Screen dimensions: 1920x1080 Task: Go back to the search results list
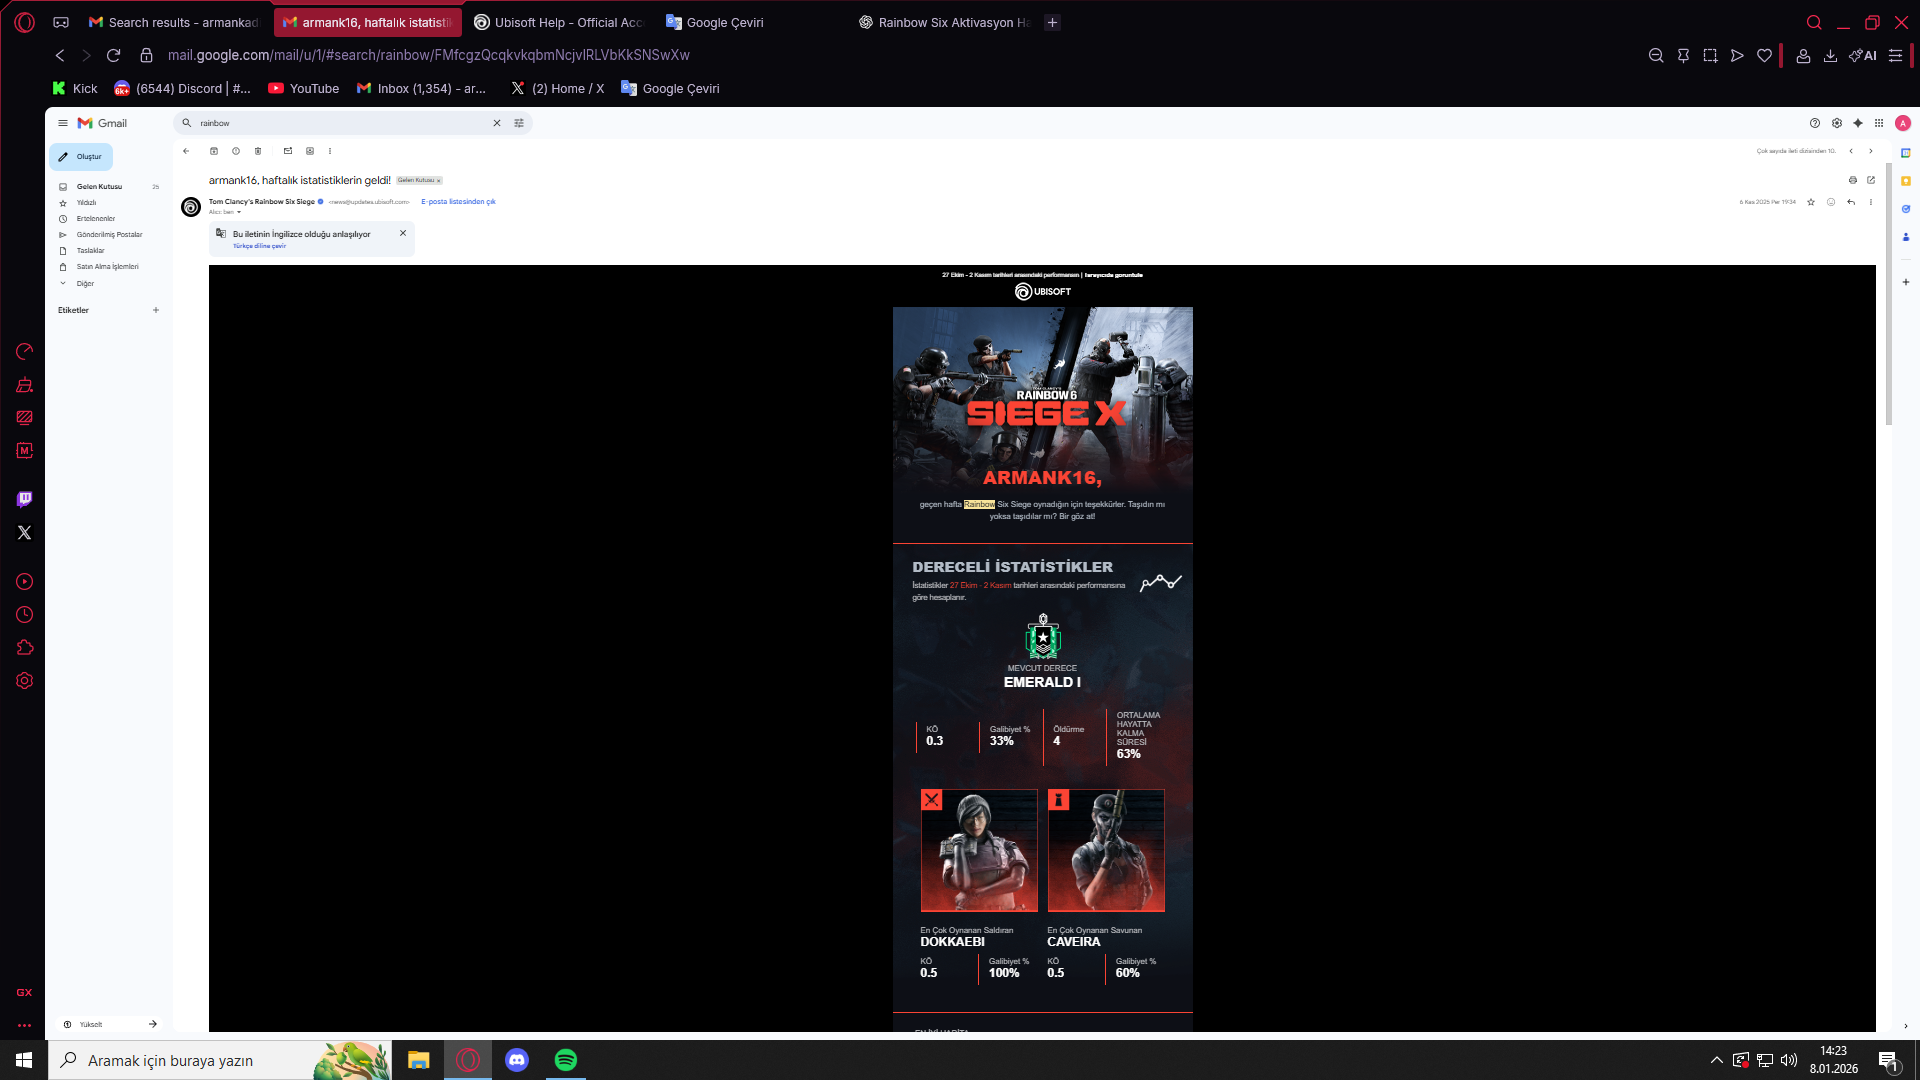(186, 151)
